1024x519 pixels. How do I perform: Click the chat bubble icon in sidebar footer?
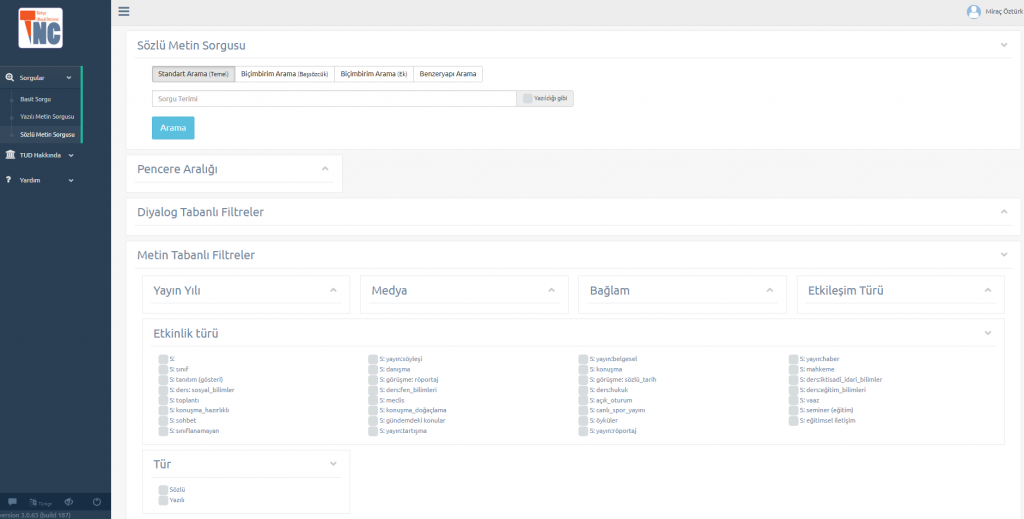[12, 501]
